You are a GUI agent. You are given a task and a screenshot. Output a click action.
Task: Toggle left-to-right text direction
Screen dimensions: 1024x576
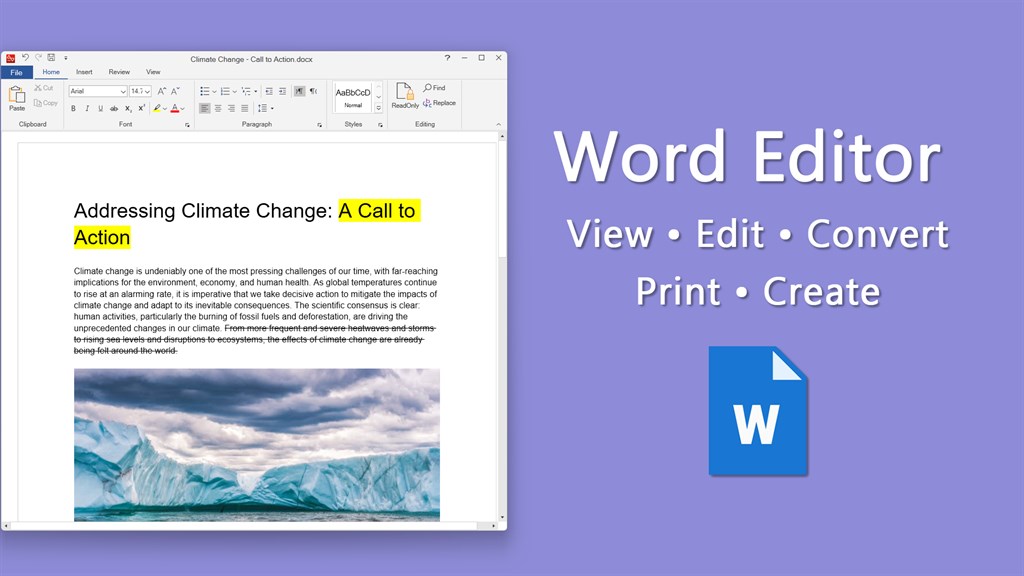click(x=299, y=91)
